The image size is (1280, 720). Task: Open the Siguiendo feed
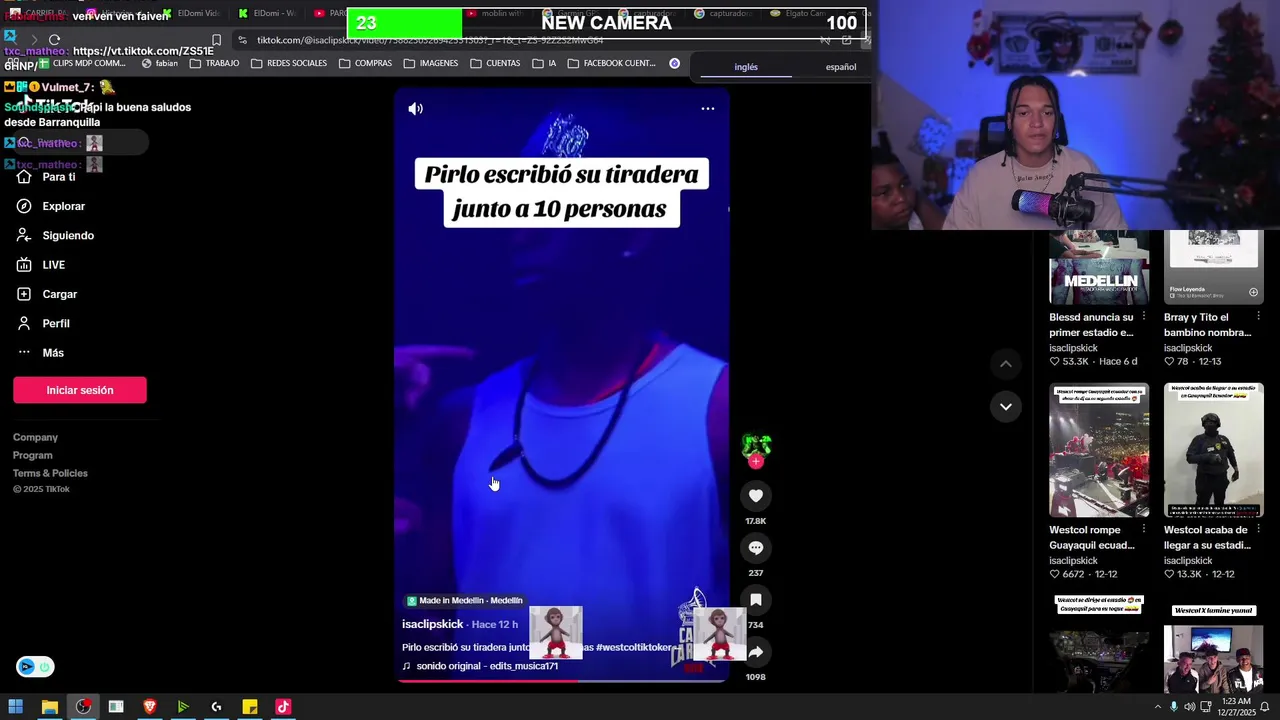[55, 235]
